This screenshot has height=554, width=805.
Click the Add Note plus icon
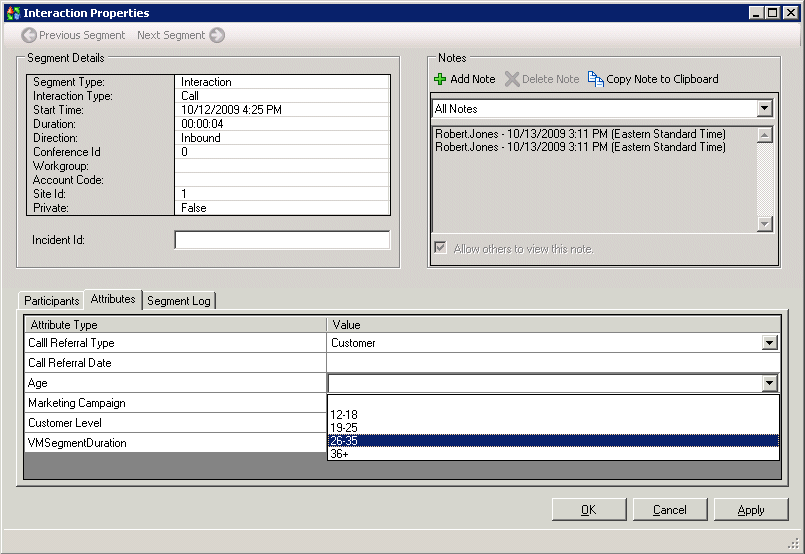pyautogui.click(x=440, y=79)
